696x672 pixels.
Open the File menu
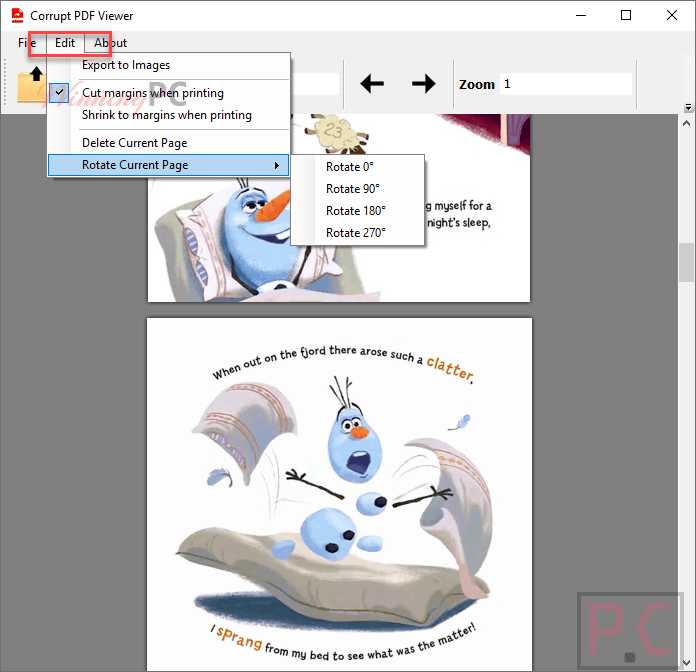point(27,43)
